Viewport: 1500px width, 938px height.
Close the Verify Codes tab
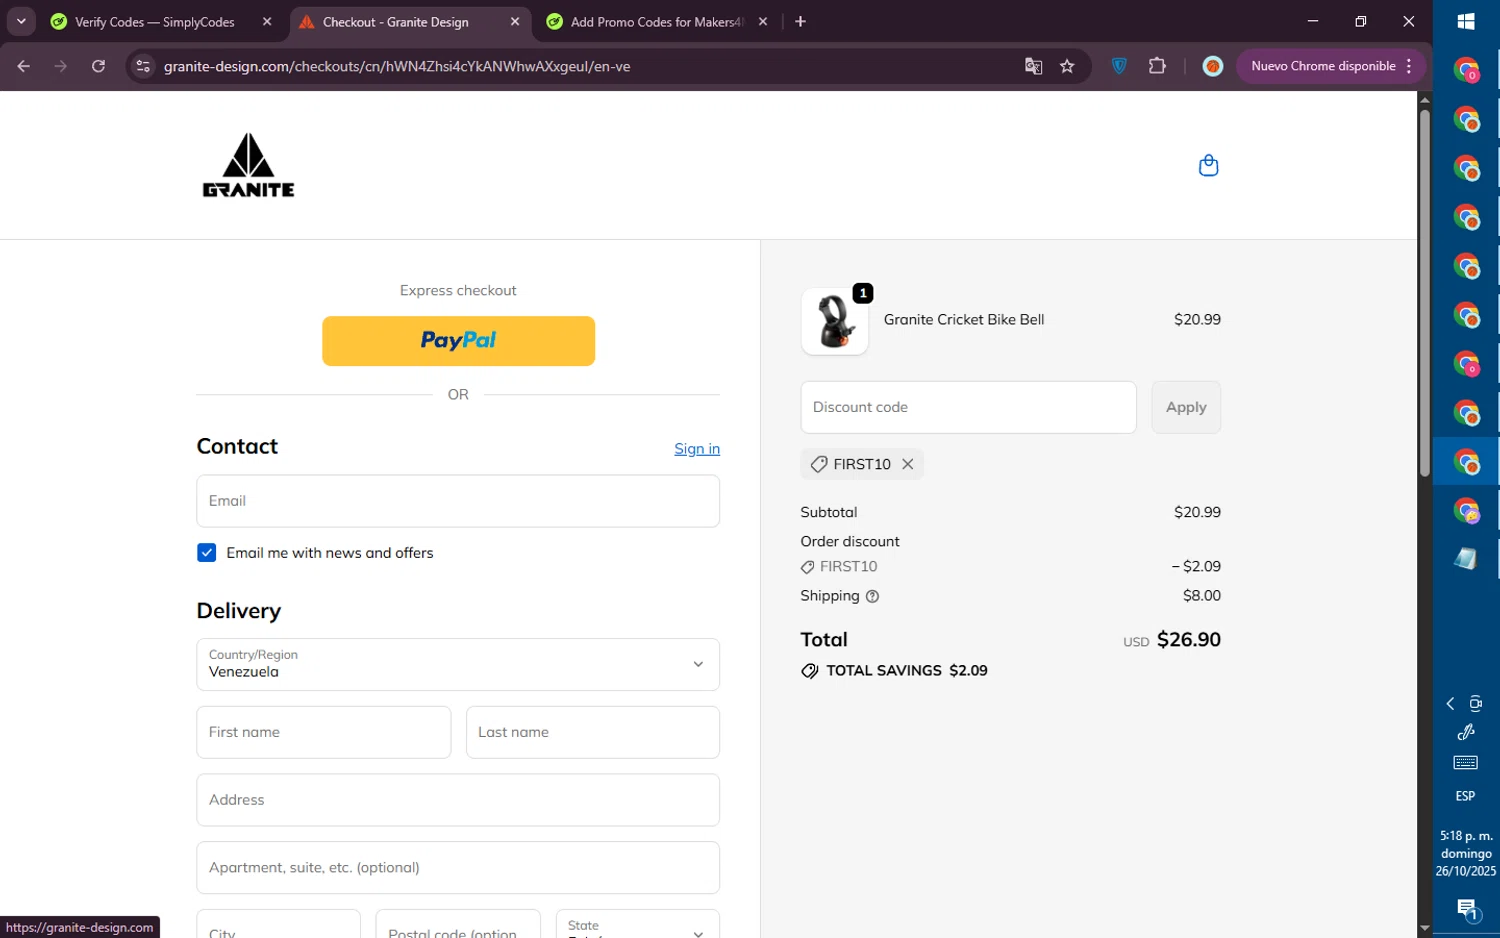coord(267,22)
